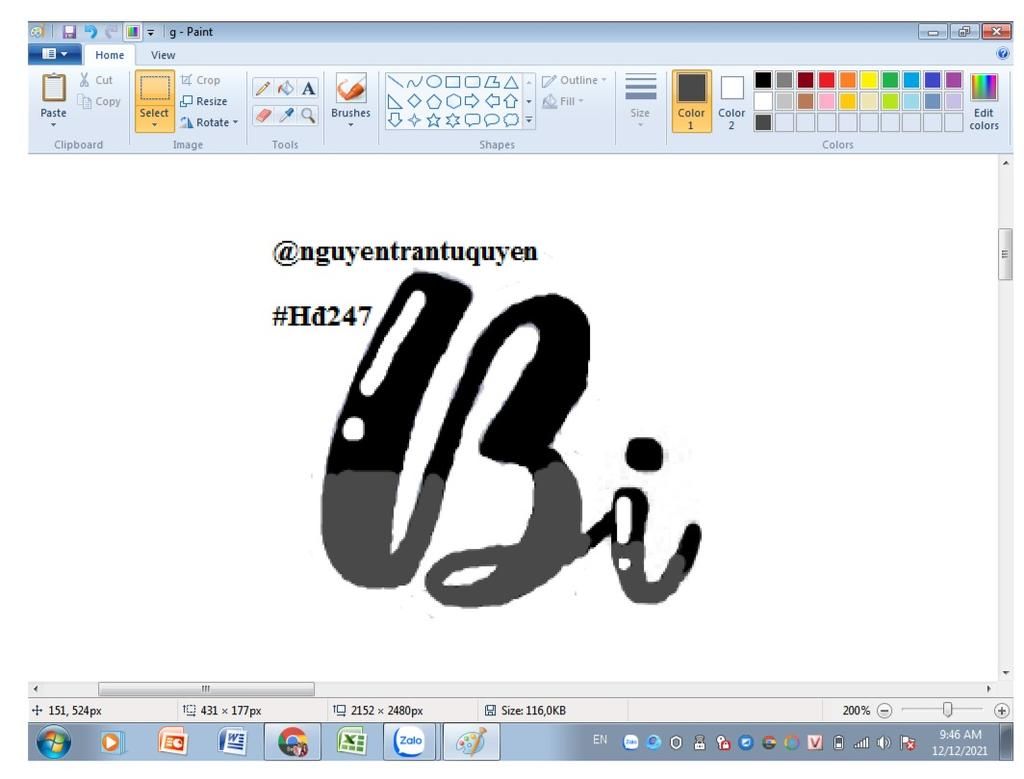
Task: Choose the Line shape
Action: point(394,82)
